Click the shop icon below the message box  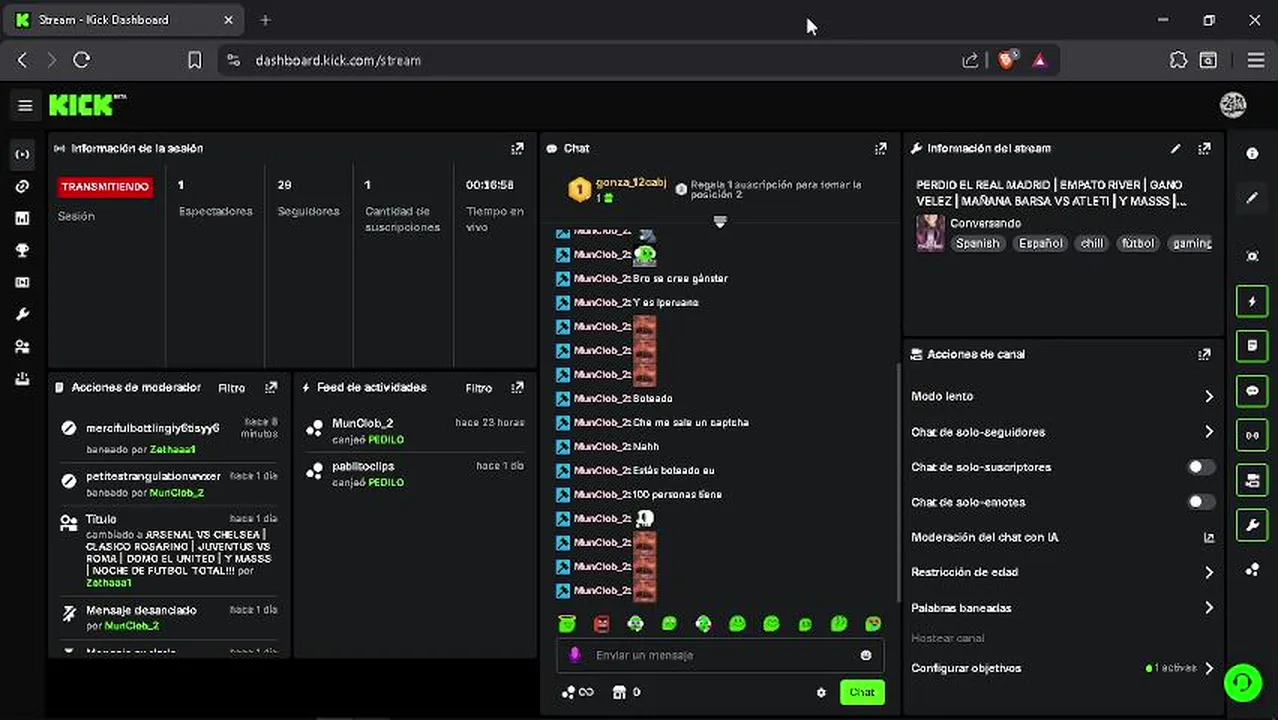tap(618, 692)
